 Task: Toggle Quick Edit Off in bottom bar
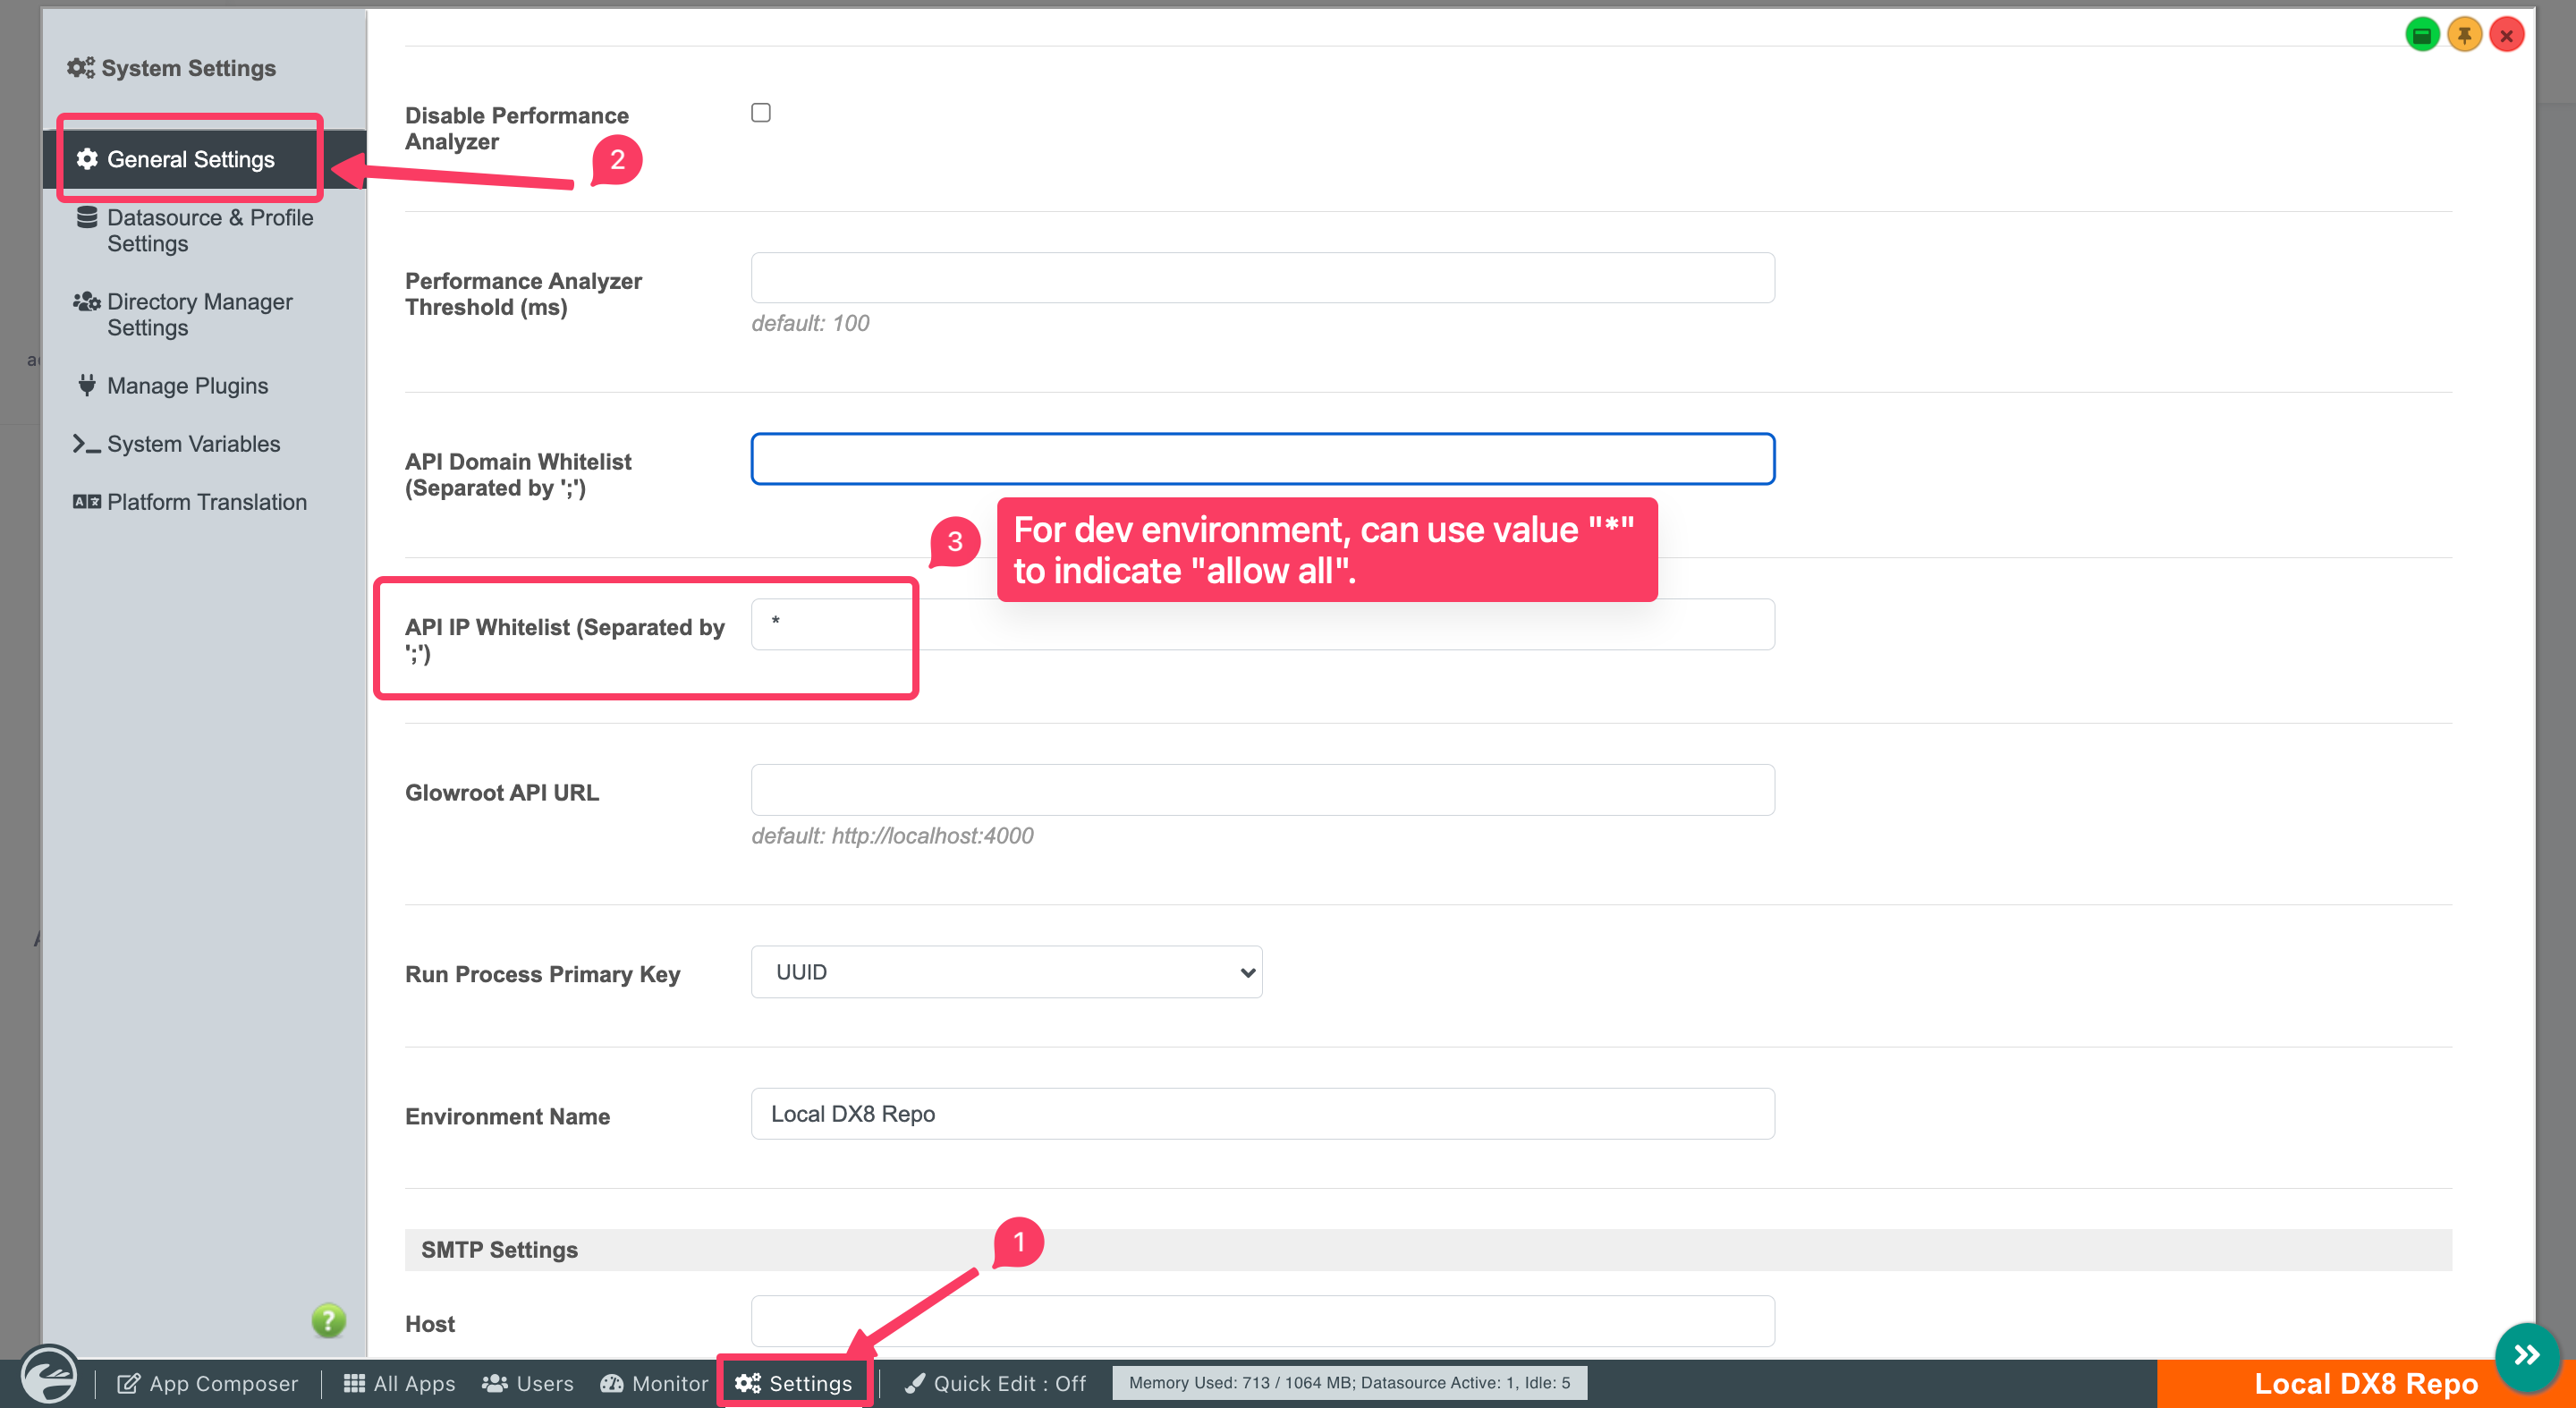tap(996, 1383)
